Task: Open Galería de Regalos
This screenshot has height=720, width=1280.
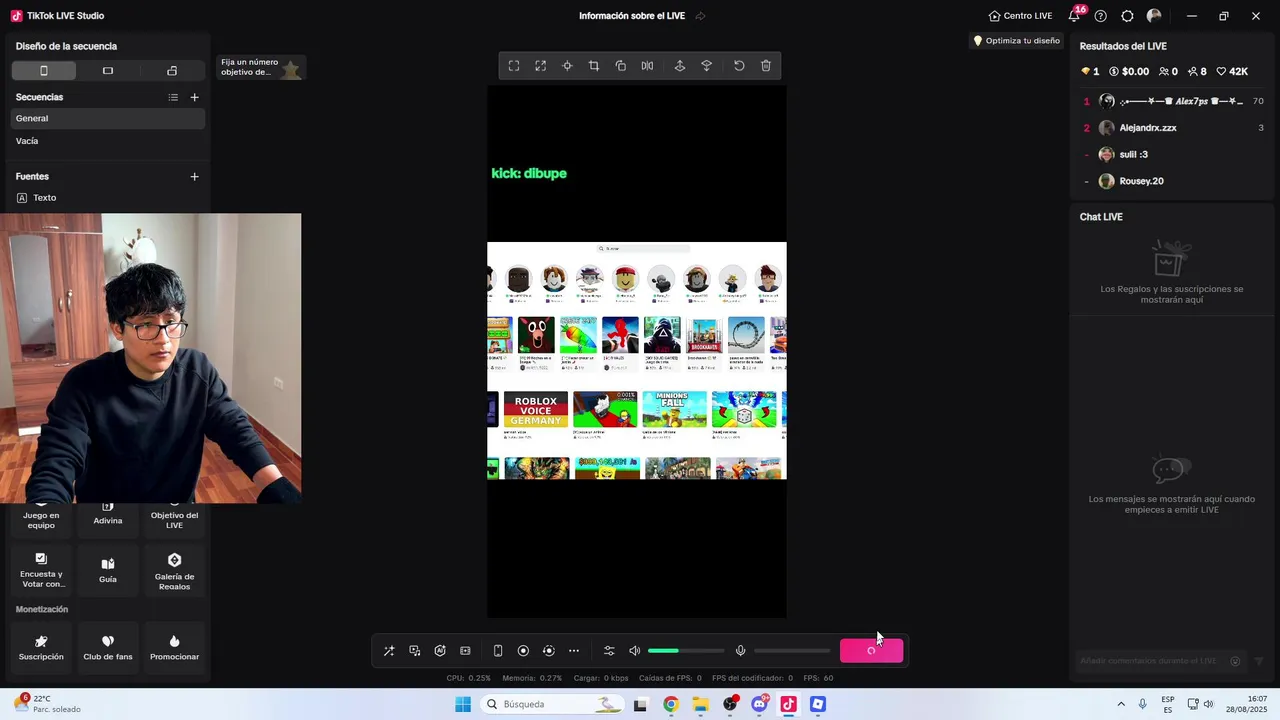Action: (174, 571)
